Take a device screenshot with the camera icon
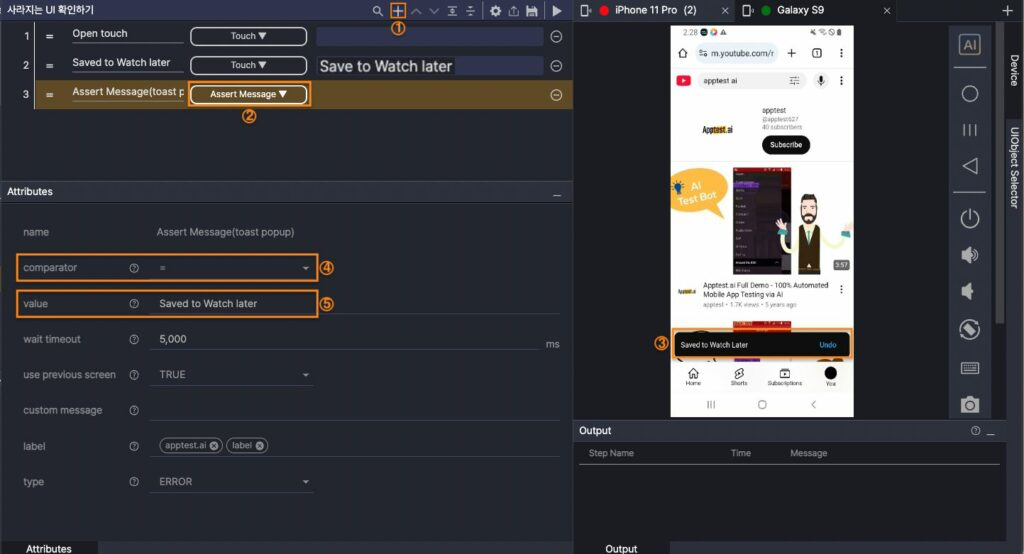The width and height of the screenshot is (1024, 554). 969,405
